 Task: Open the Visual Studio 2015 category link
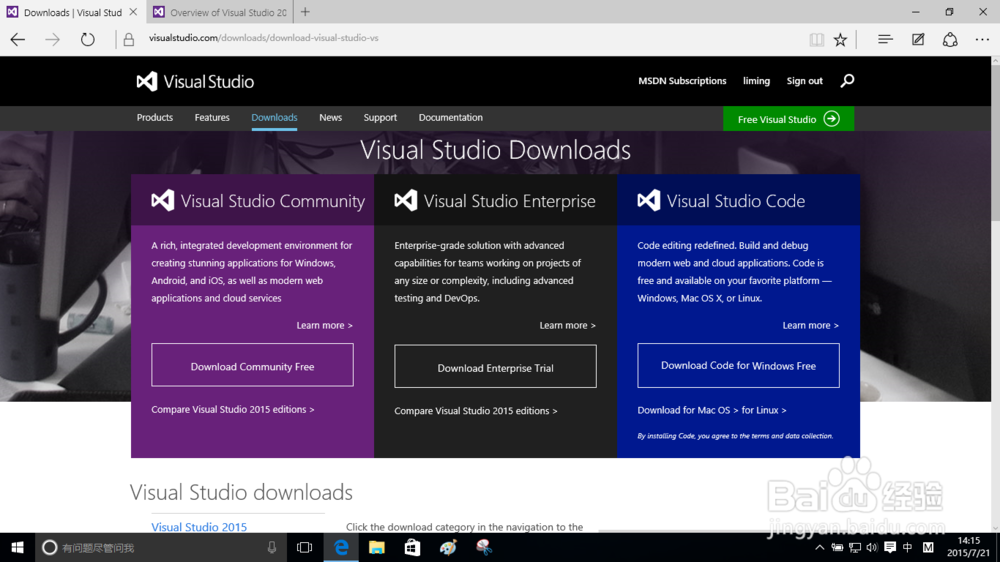click(199, 527)
